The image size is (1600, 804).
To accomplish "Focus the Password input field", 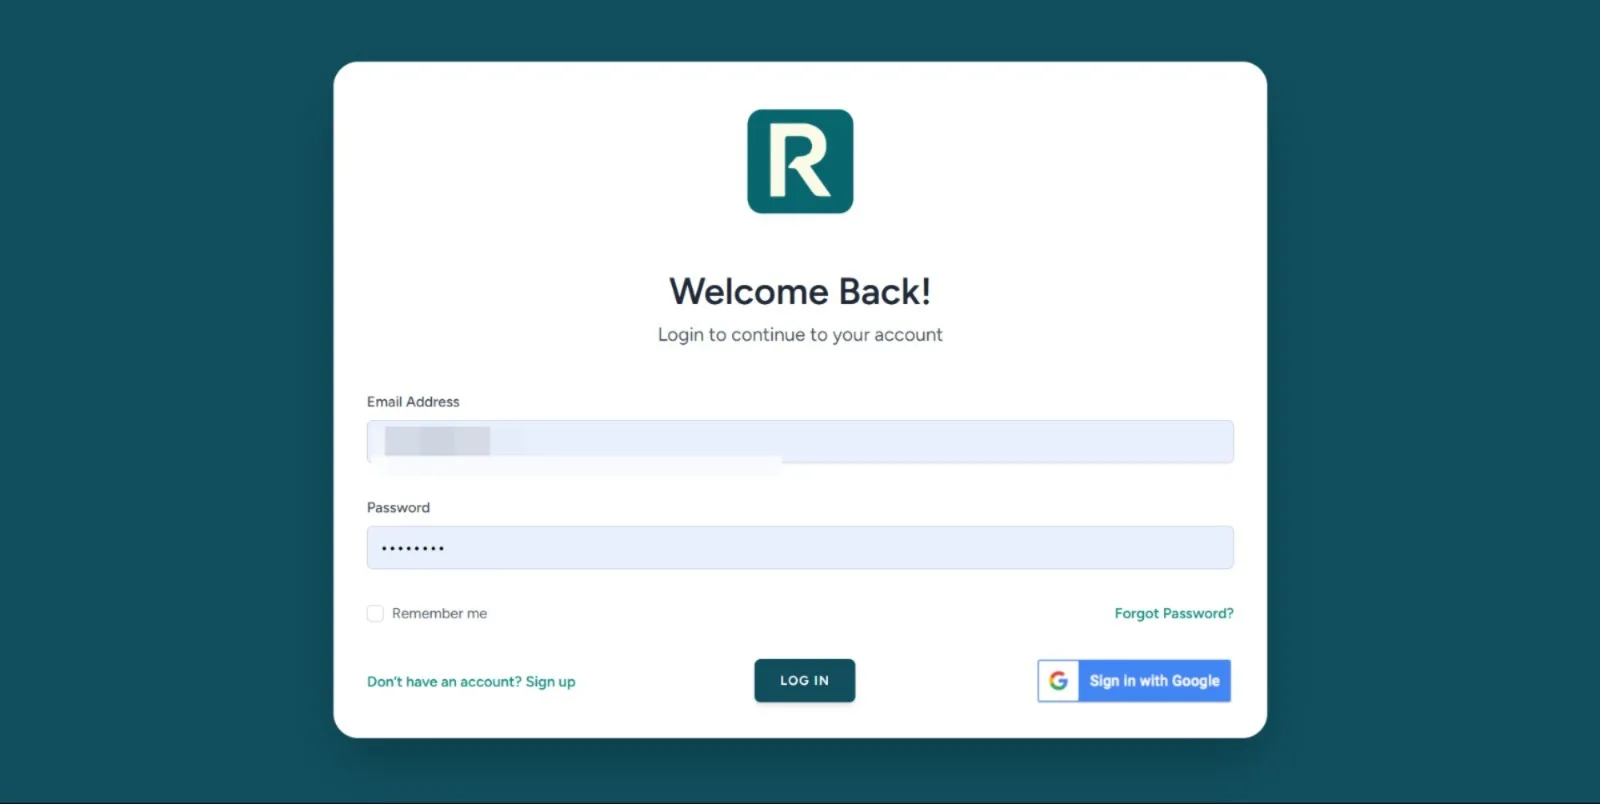I will pos(800,548).
